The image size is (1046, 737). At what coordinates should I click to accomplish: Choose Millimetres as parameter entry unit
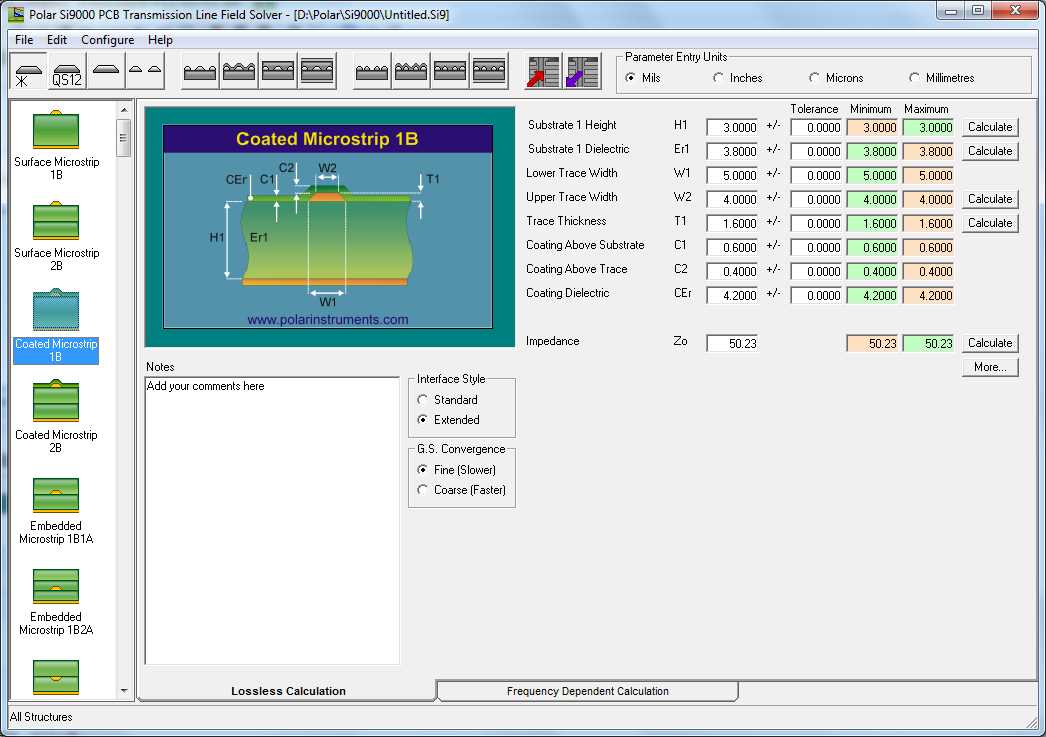[941, 78]
